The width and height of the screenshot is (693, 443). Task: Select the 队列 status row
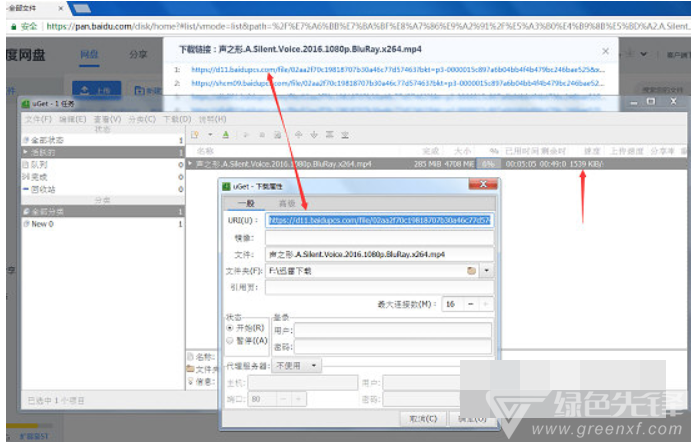103,165
